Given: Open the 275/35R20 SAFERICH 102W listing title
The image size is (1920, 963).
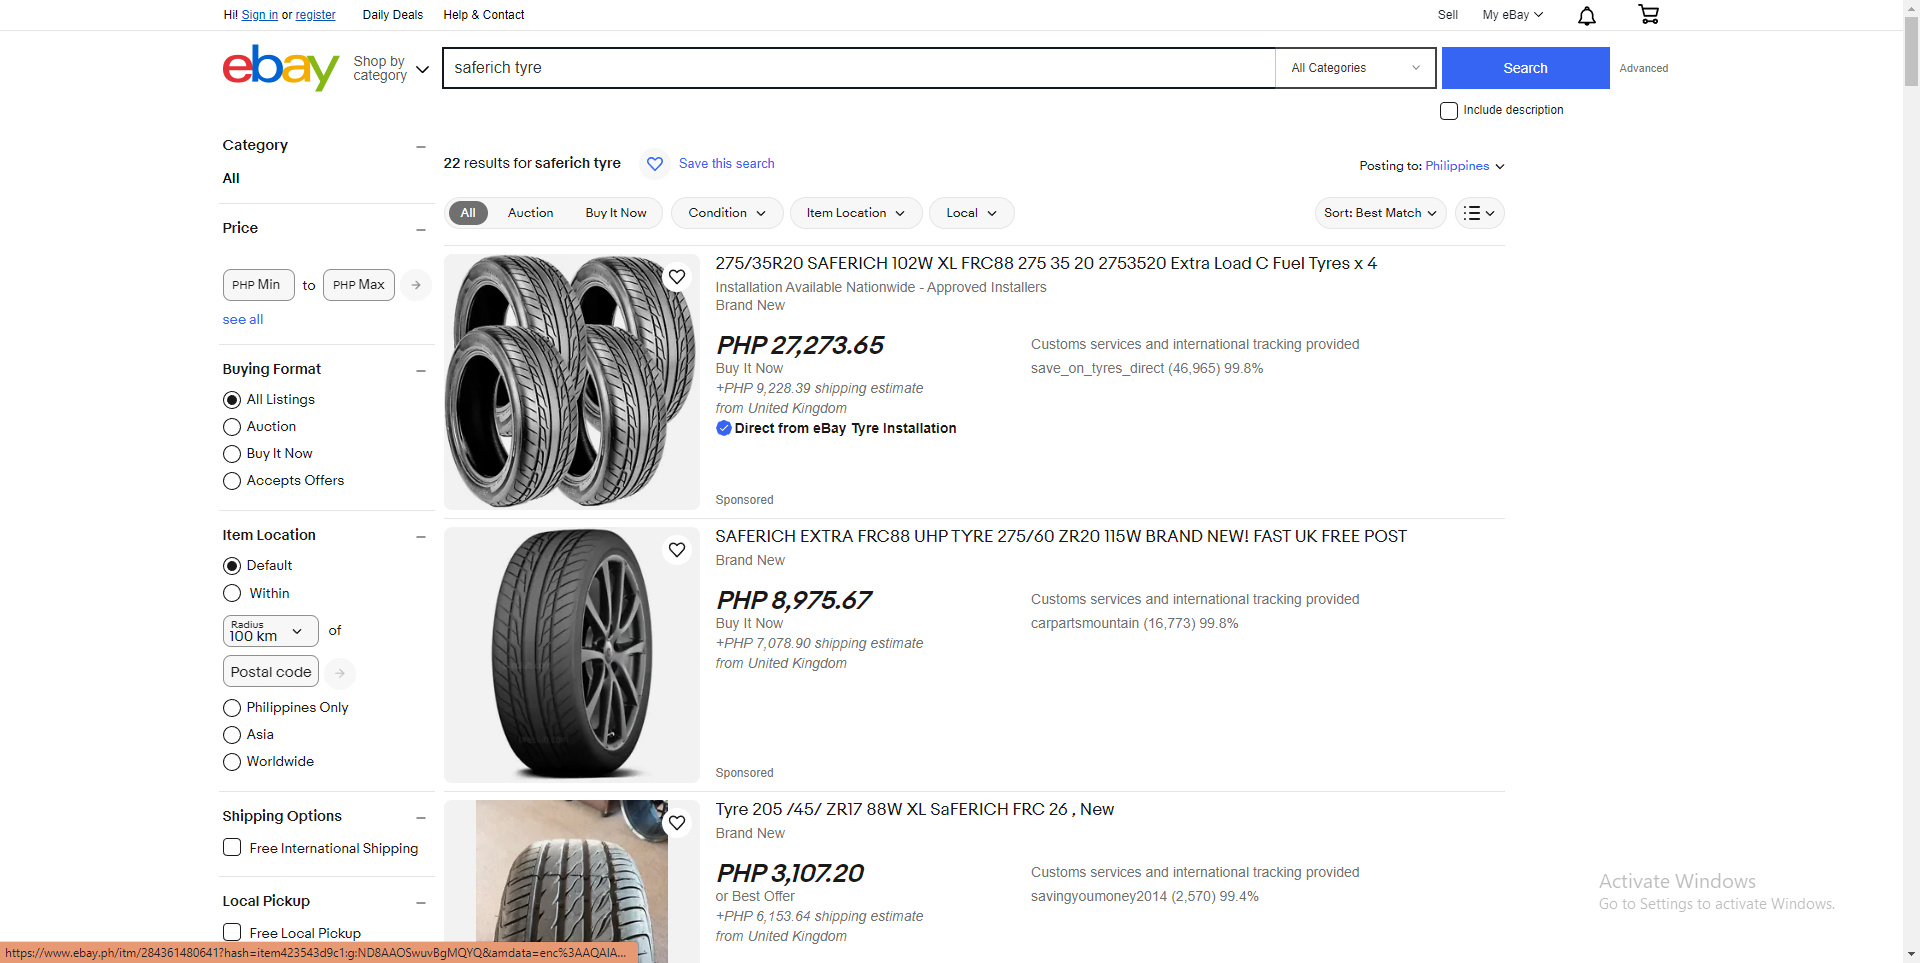Looking at the screenshot, I should [1046, 264].
